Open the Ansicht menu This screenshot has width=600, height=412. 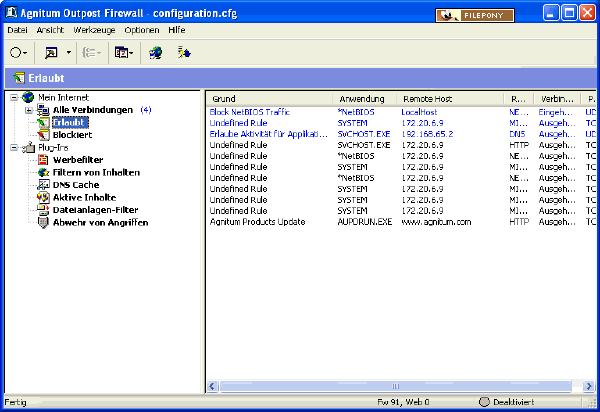click(x=50, y=30)
